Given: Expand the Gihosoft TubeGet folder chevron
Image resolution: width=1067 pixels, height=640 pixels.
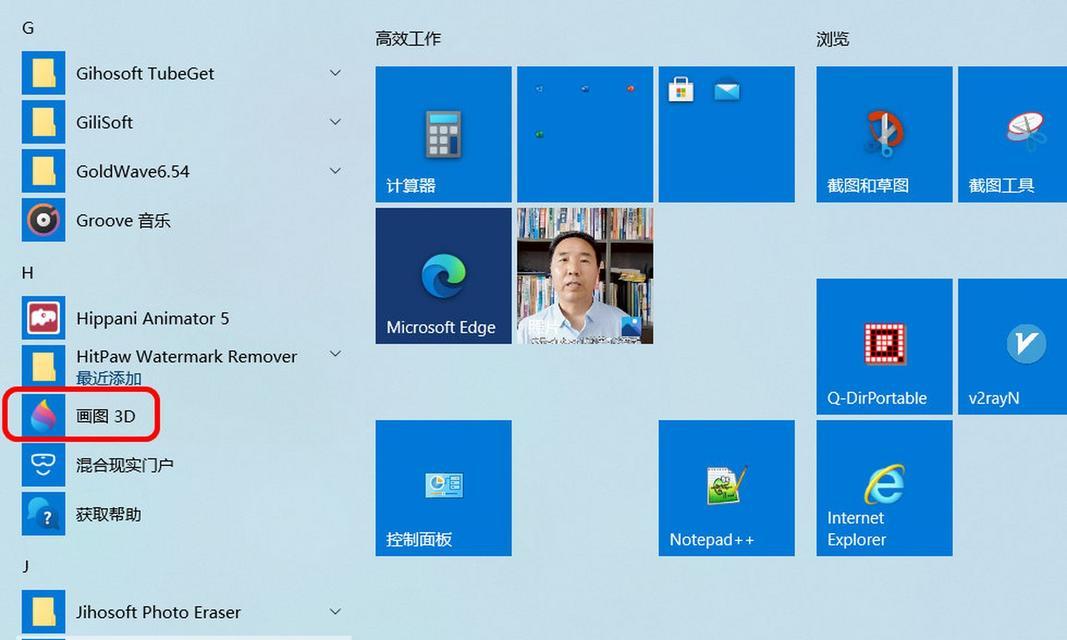Looking at the screenshot, I should tap(335, 73).
